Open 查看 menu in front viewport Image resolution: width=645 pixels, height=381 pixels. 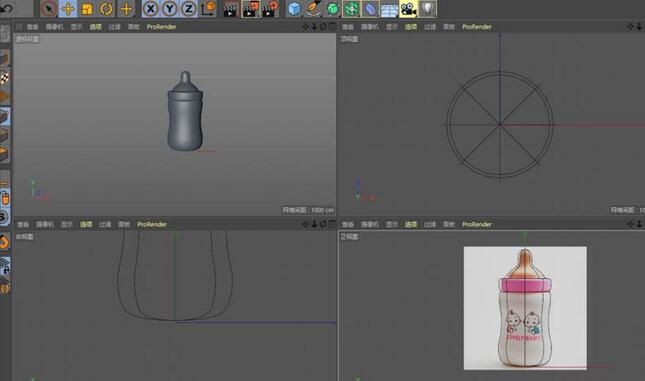click(348, 224)
